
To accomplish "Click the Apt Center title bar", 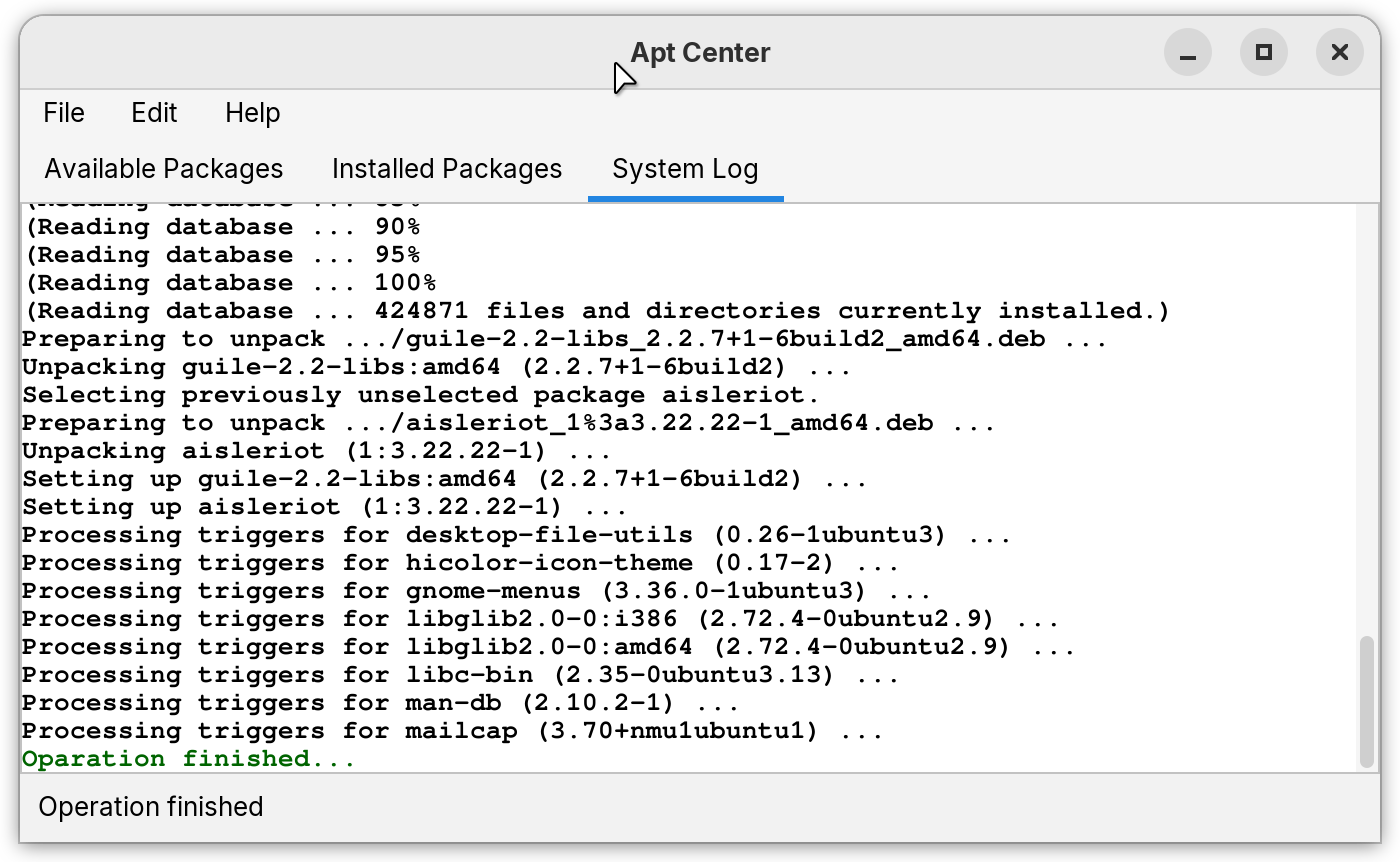I will (x=700, y=52).
